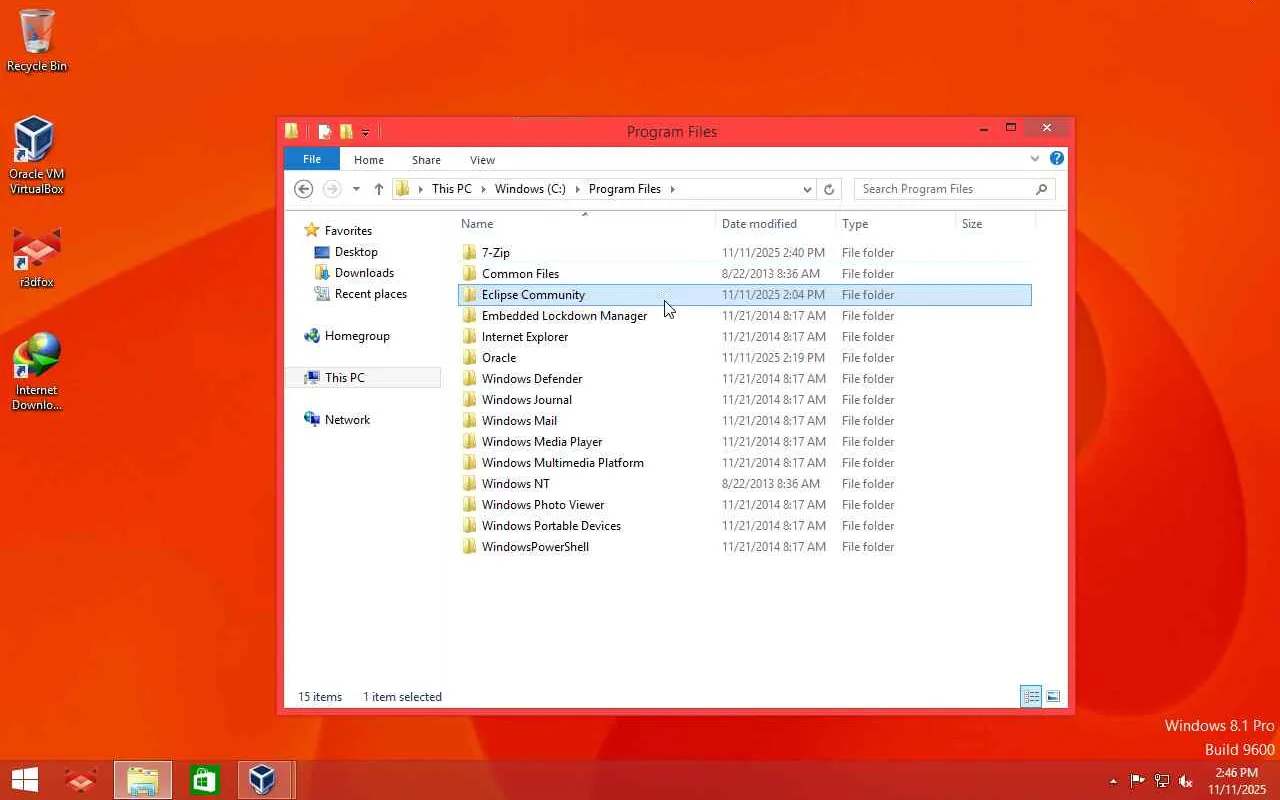Open Downloads under Favorites
1280x800 pixels.
coord(364,273)
